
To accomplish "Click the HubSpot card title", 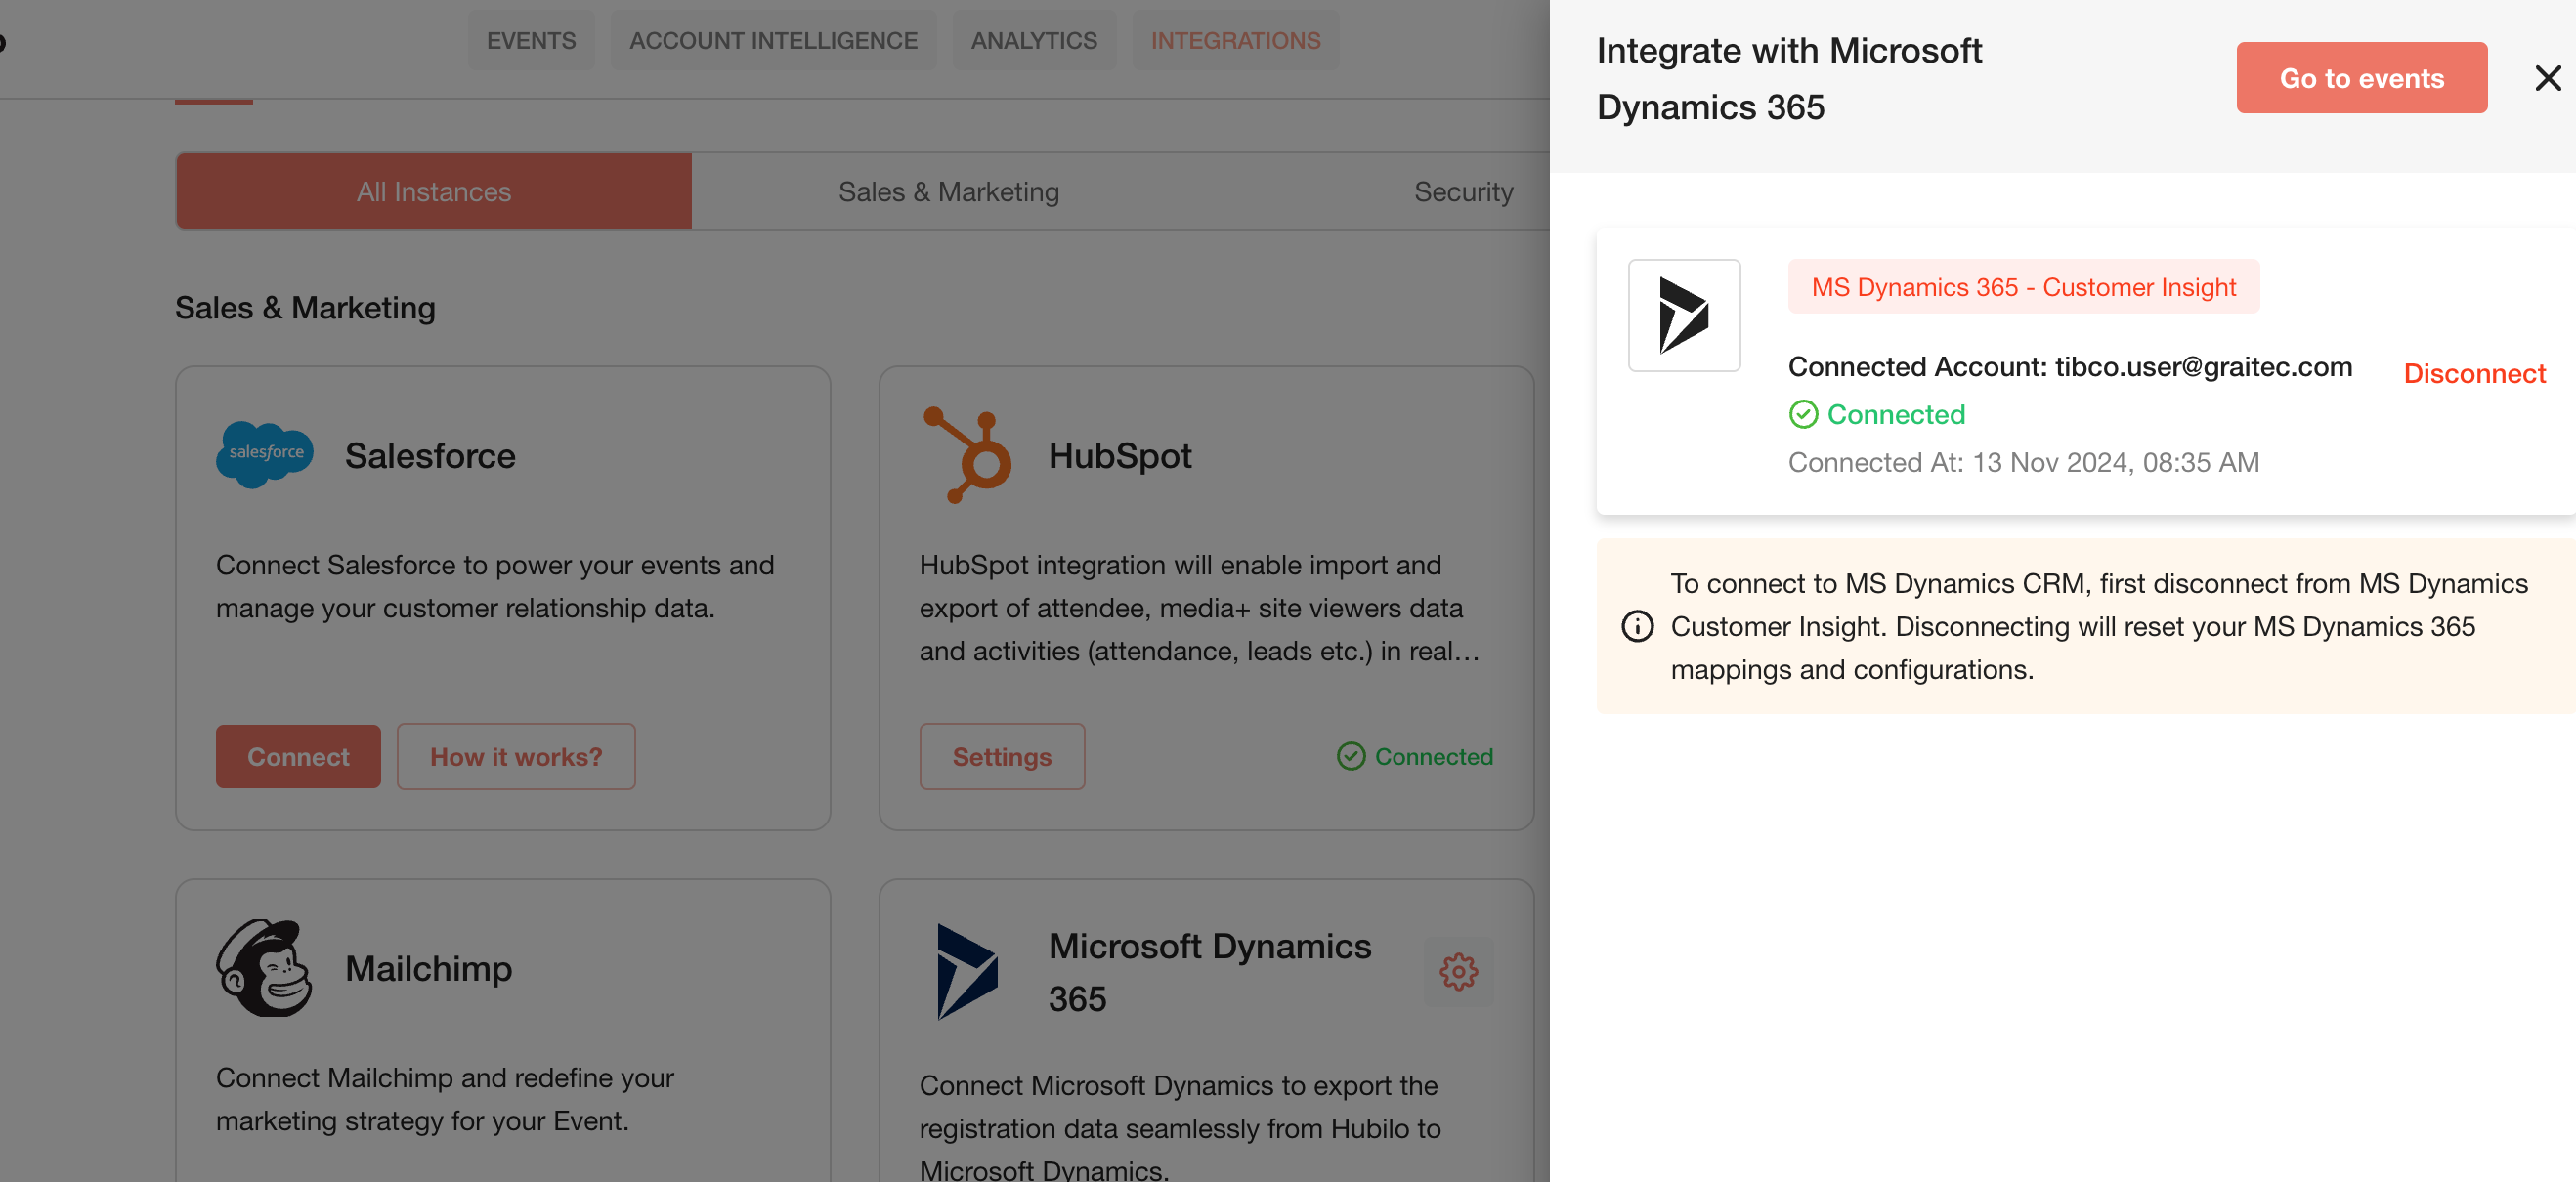I will tap(1120, 455).
